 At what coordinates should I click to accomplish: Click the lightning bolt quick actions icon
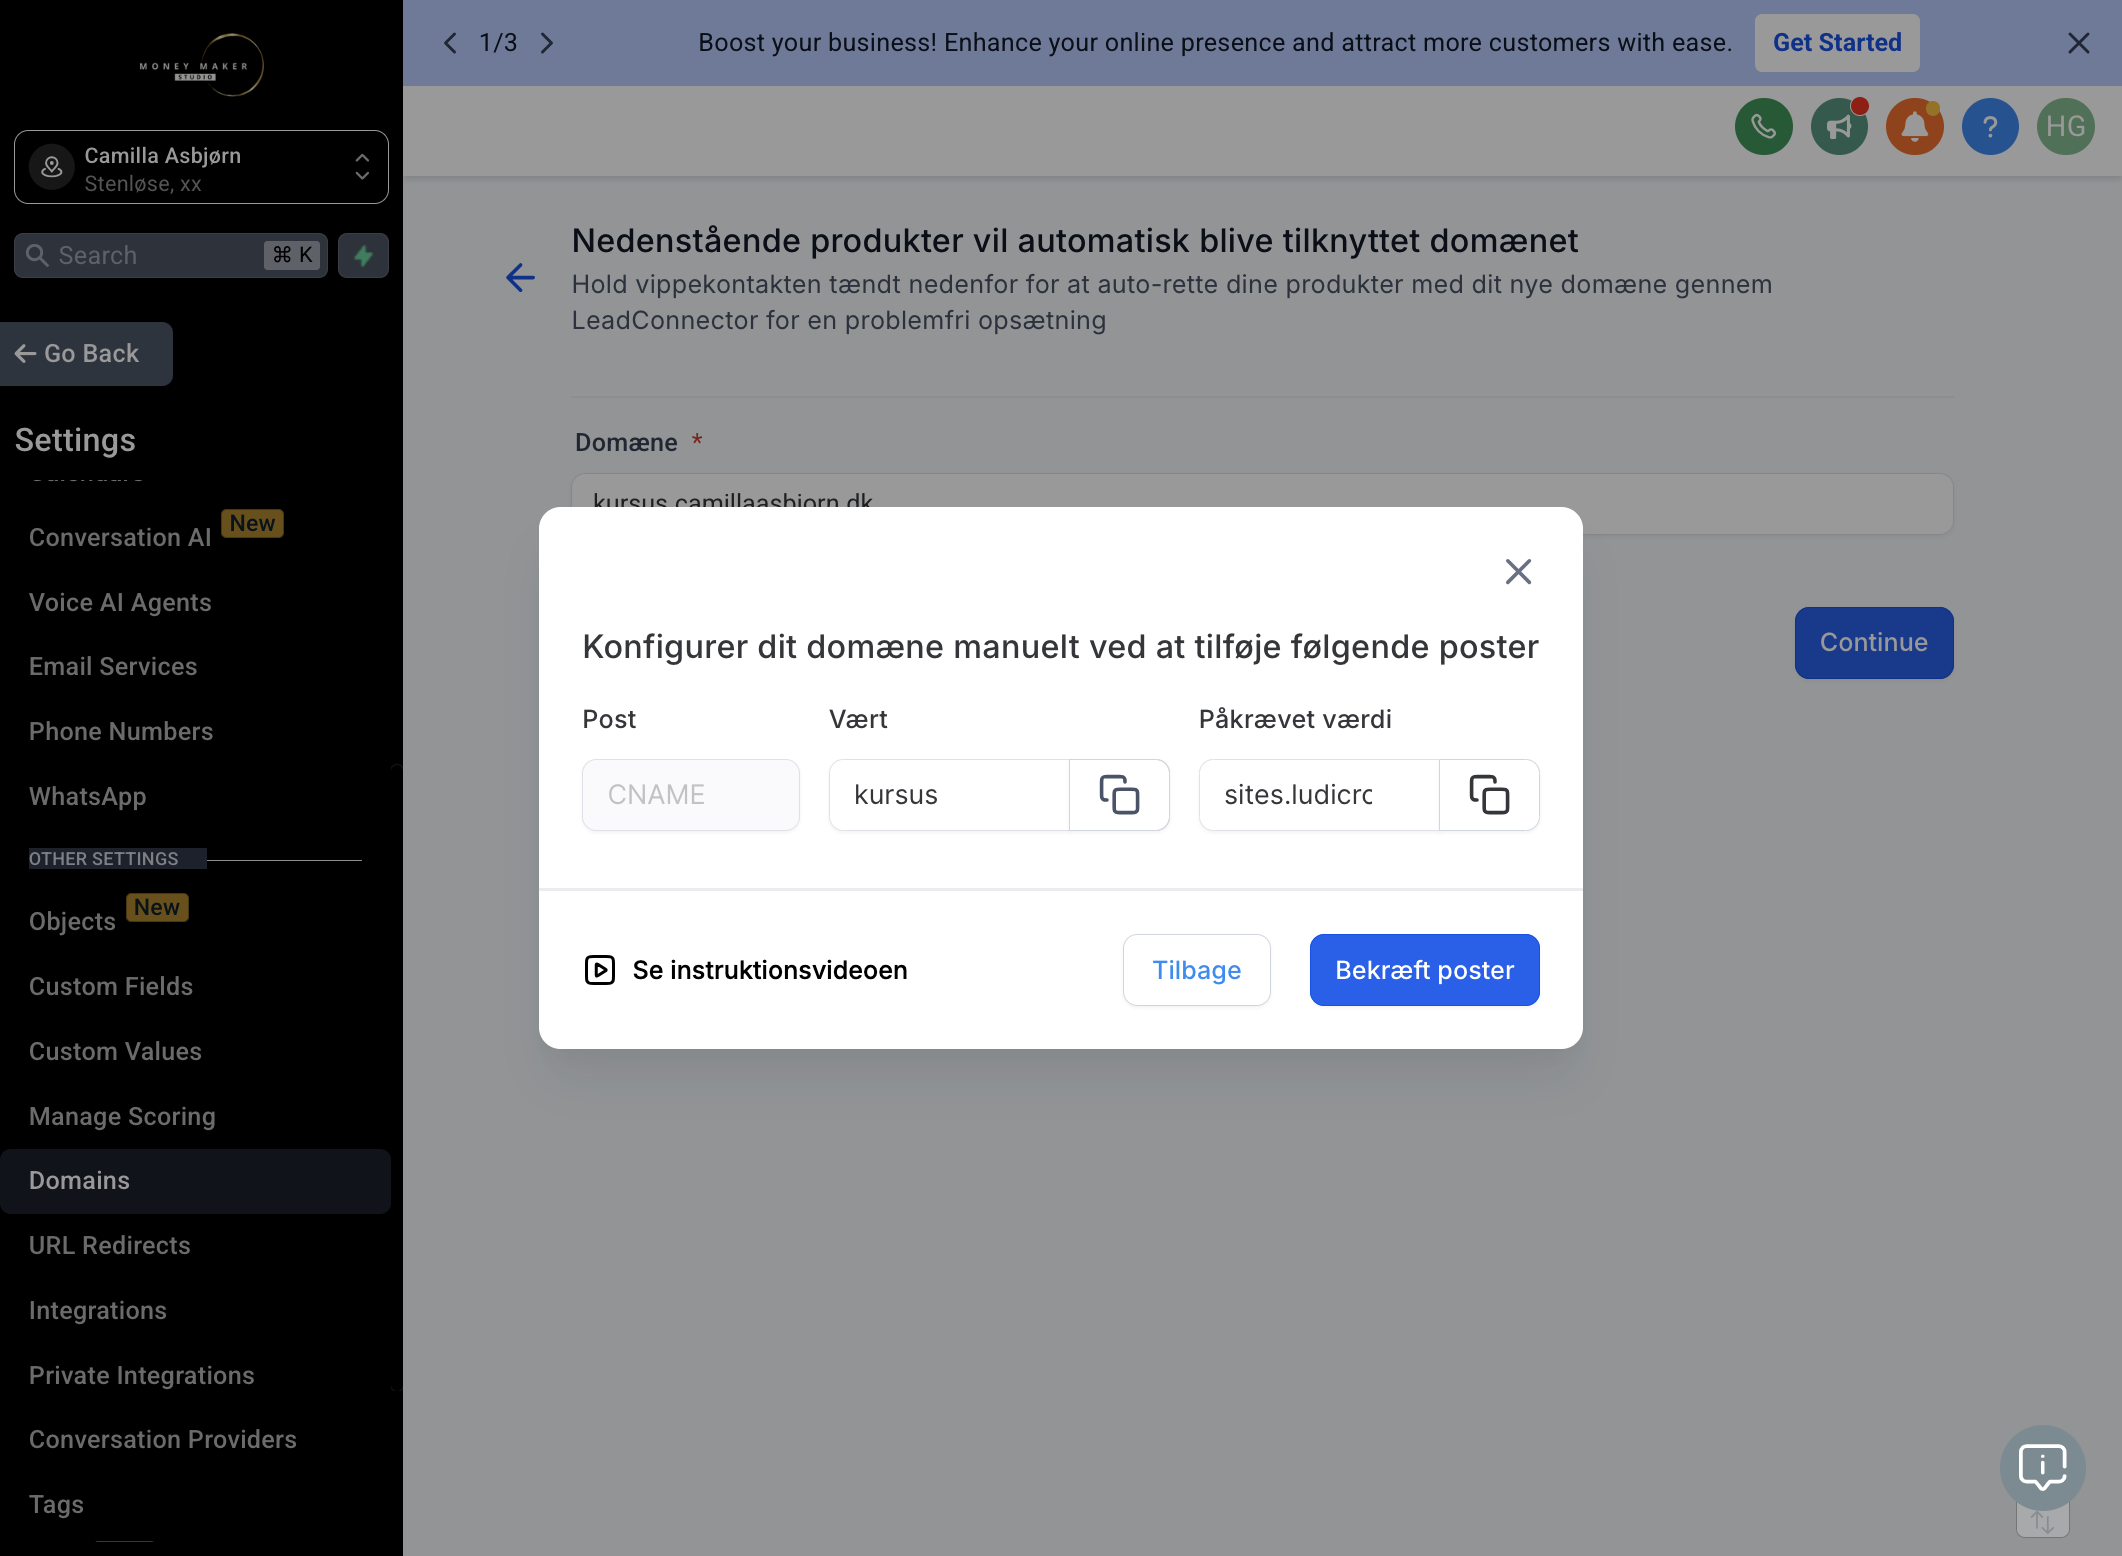(x=363, y=255)
